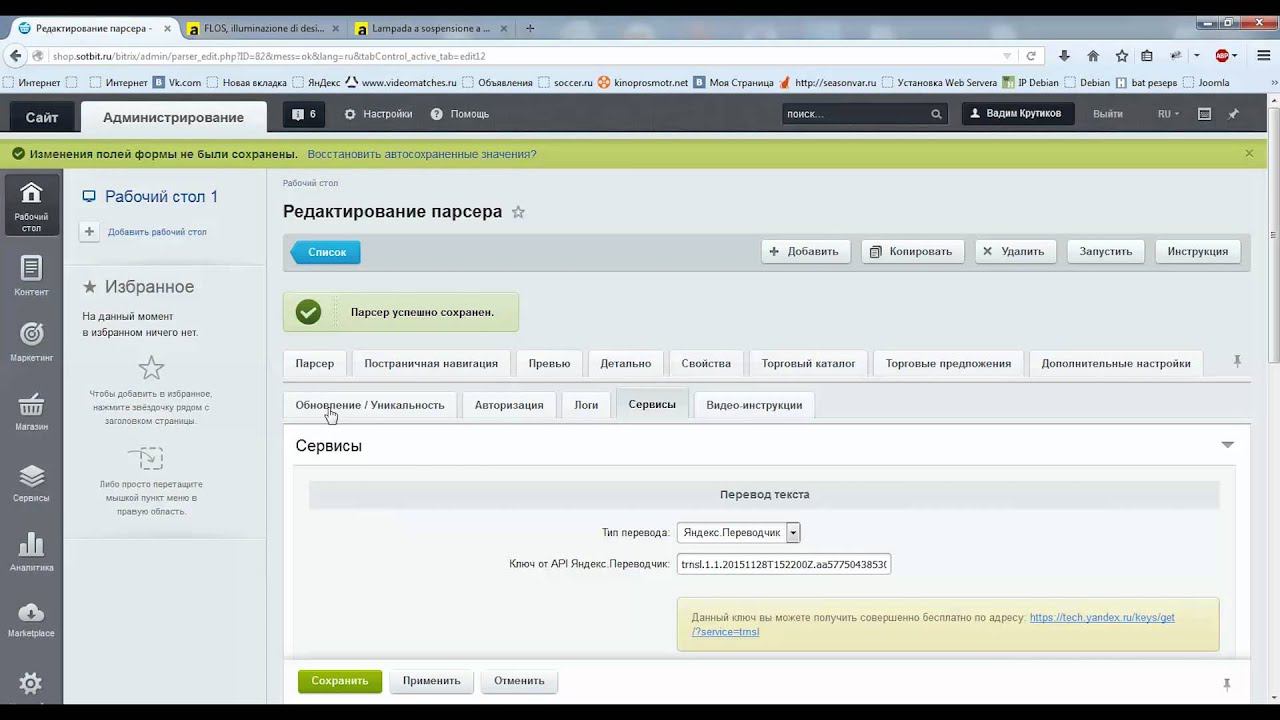Switch to Детально tab

coord(626,364)
